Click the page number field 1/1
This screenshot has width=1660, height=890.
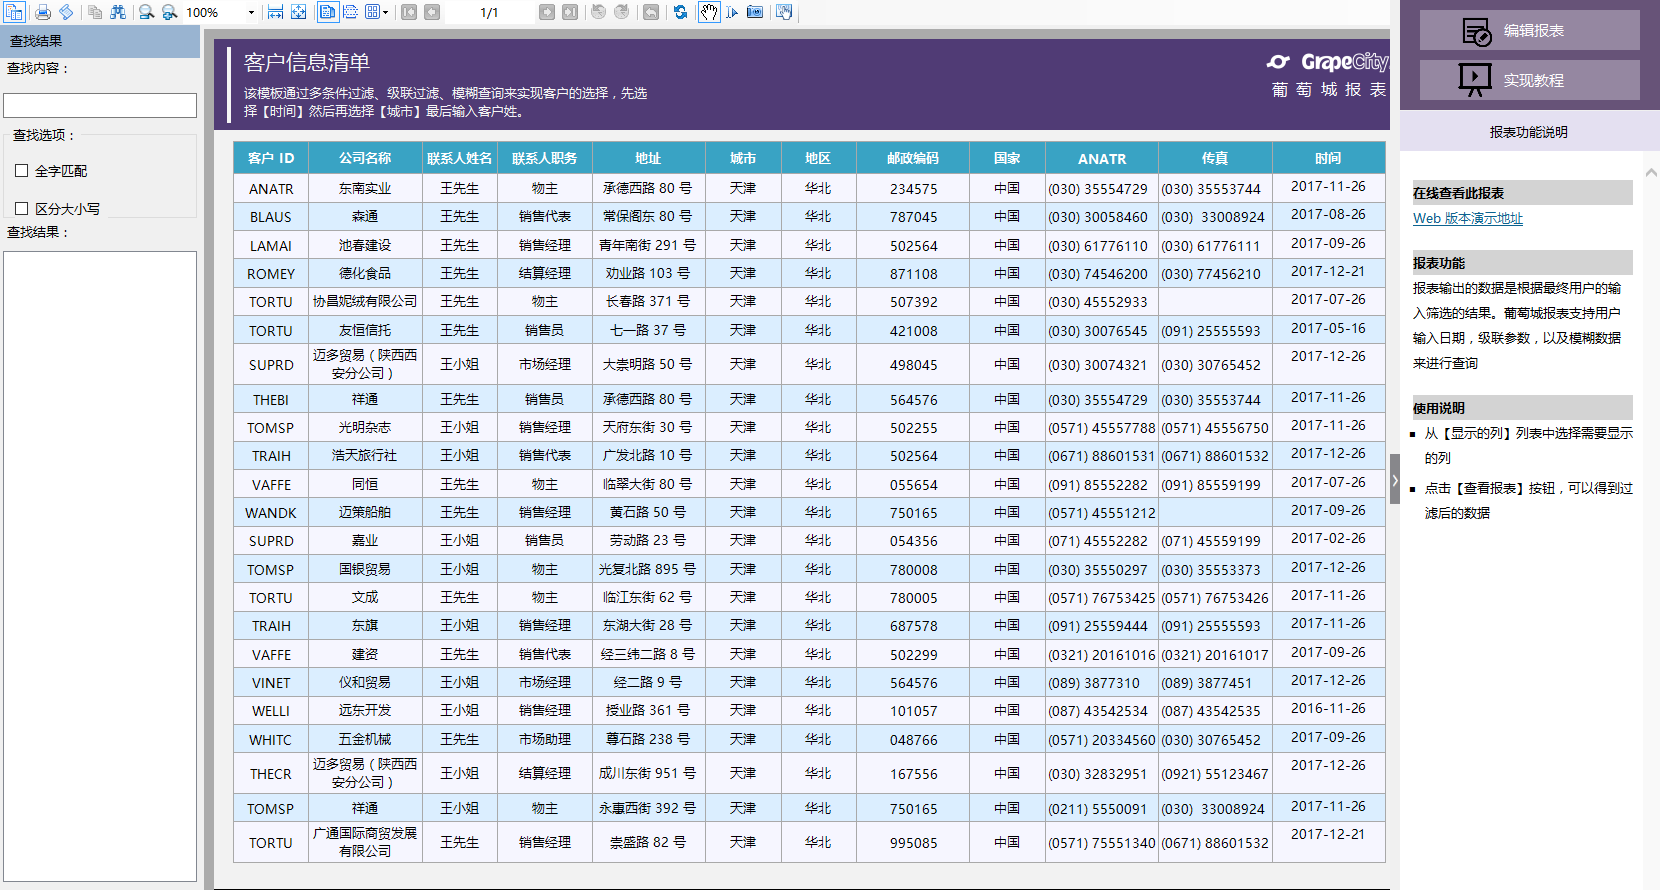(x=489, y=12)
